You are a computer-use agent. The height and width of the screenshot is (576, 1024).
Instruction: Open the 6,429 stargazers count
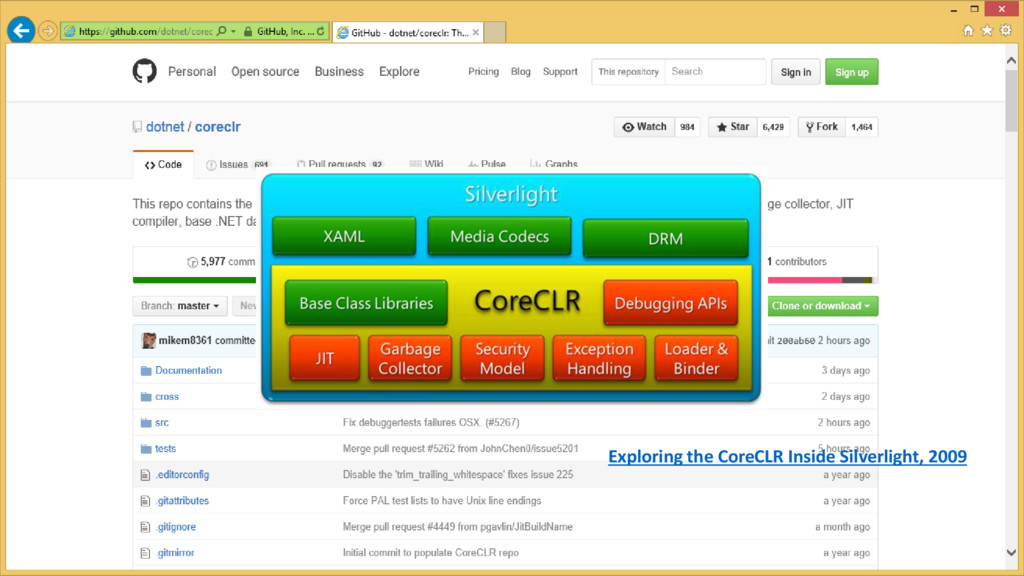(x=773, y=127)
